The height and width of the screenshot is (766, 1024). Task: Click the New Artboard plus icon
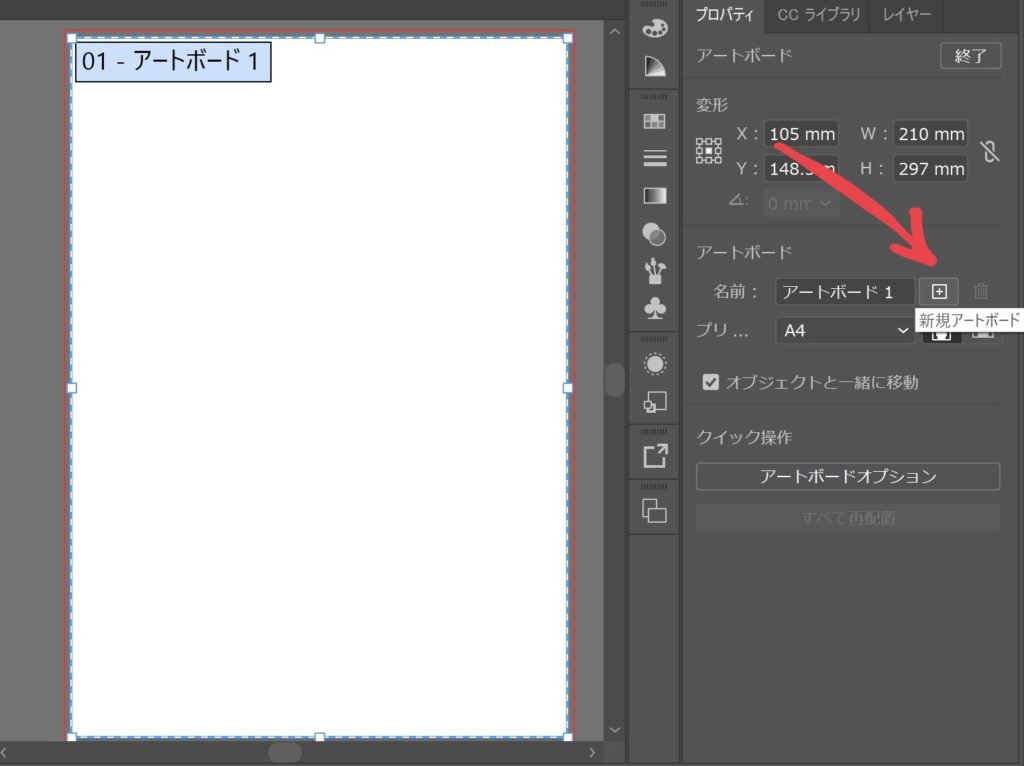click(939, 291)
